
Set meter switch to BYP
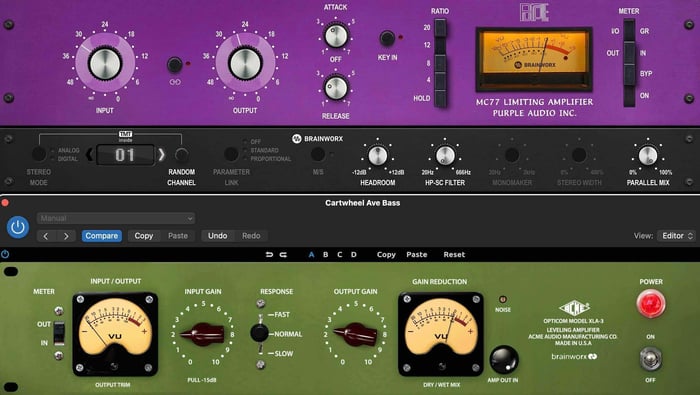pyautogui.click(x=629, y=74)
